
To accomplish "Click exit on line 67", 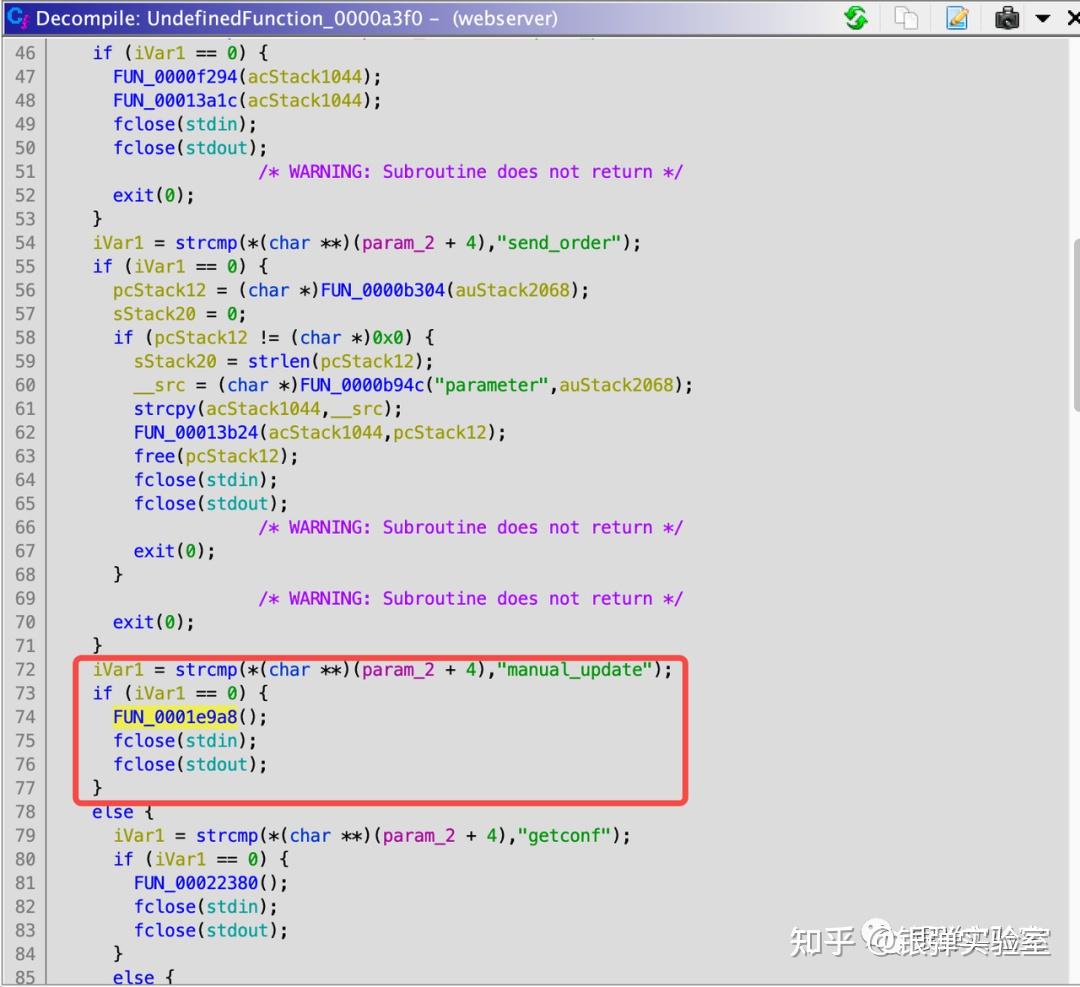I will 154,551.
